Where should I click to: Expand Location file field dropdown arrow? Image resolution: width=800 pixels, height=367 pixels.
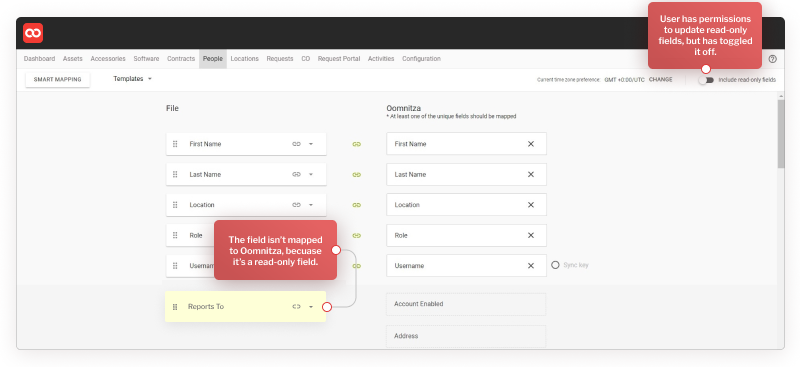coord(311,205)
